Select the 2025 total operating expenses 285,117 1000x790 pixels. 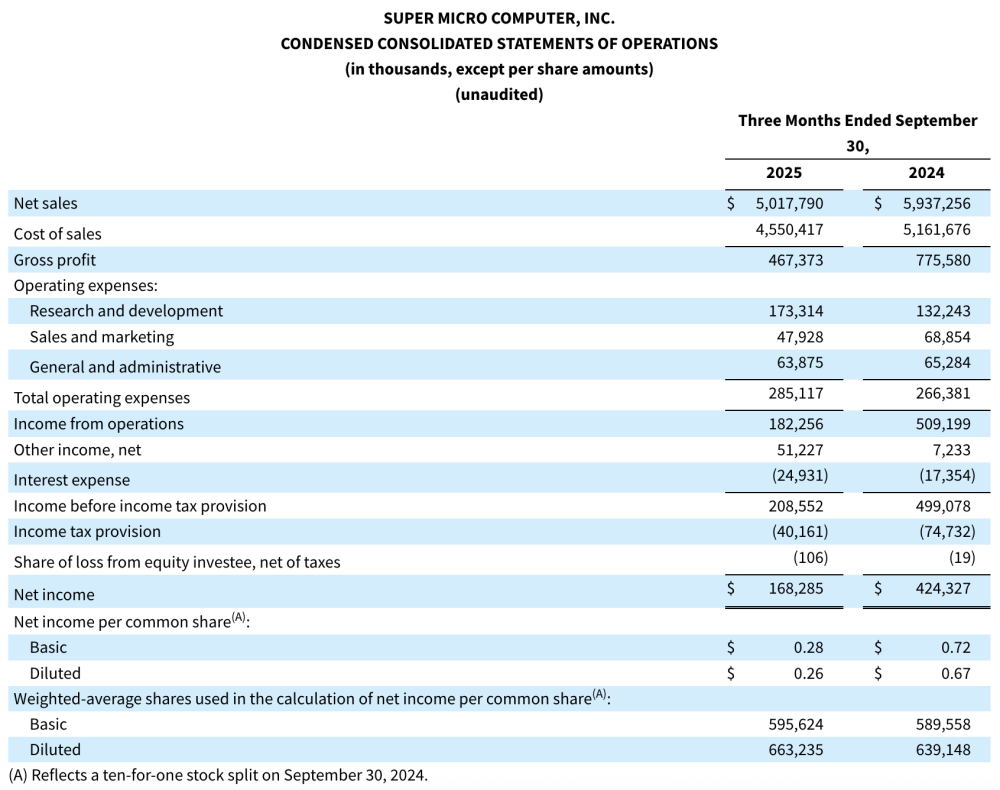coord(796,394)
